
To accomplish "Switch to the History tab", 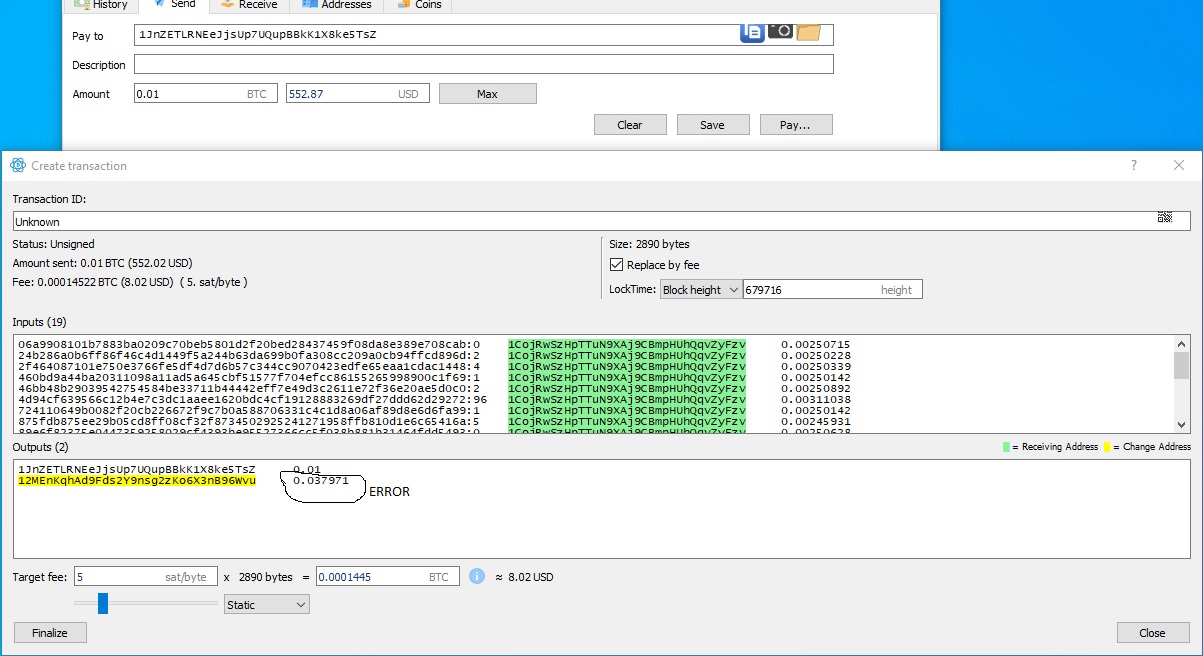I will pyautogui.click(x=100, y=4).
